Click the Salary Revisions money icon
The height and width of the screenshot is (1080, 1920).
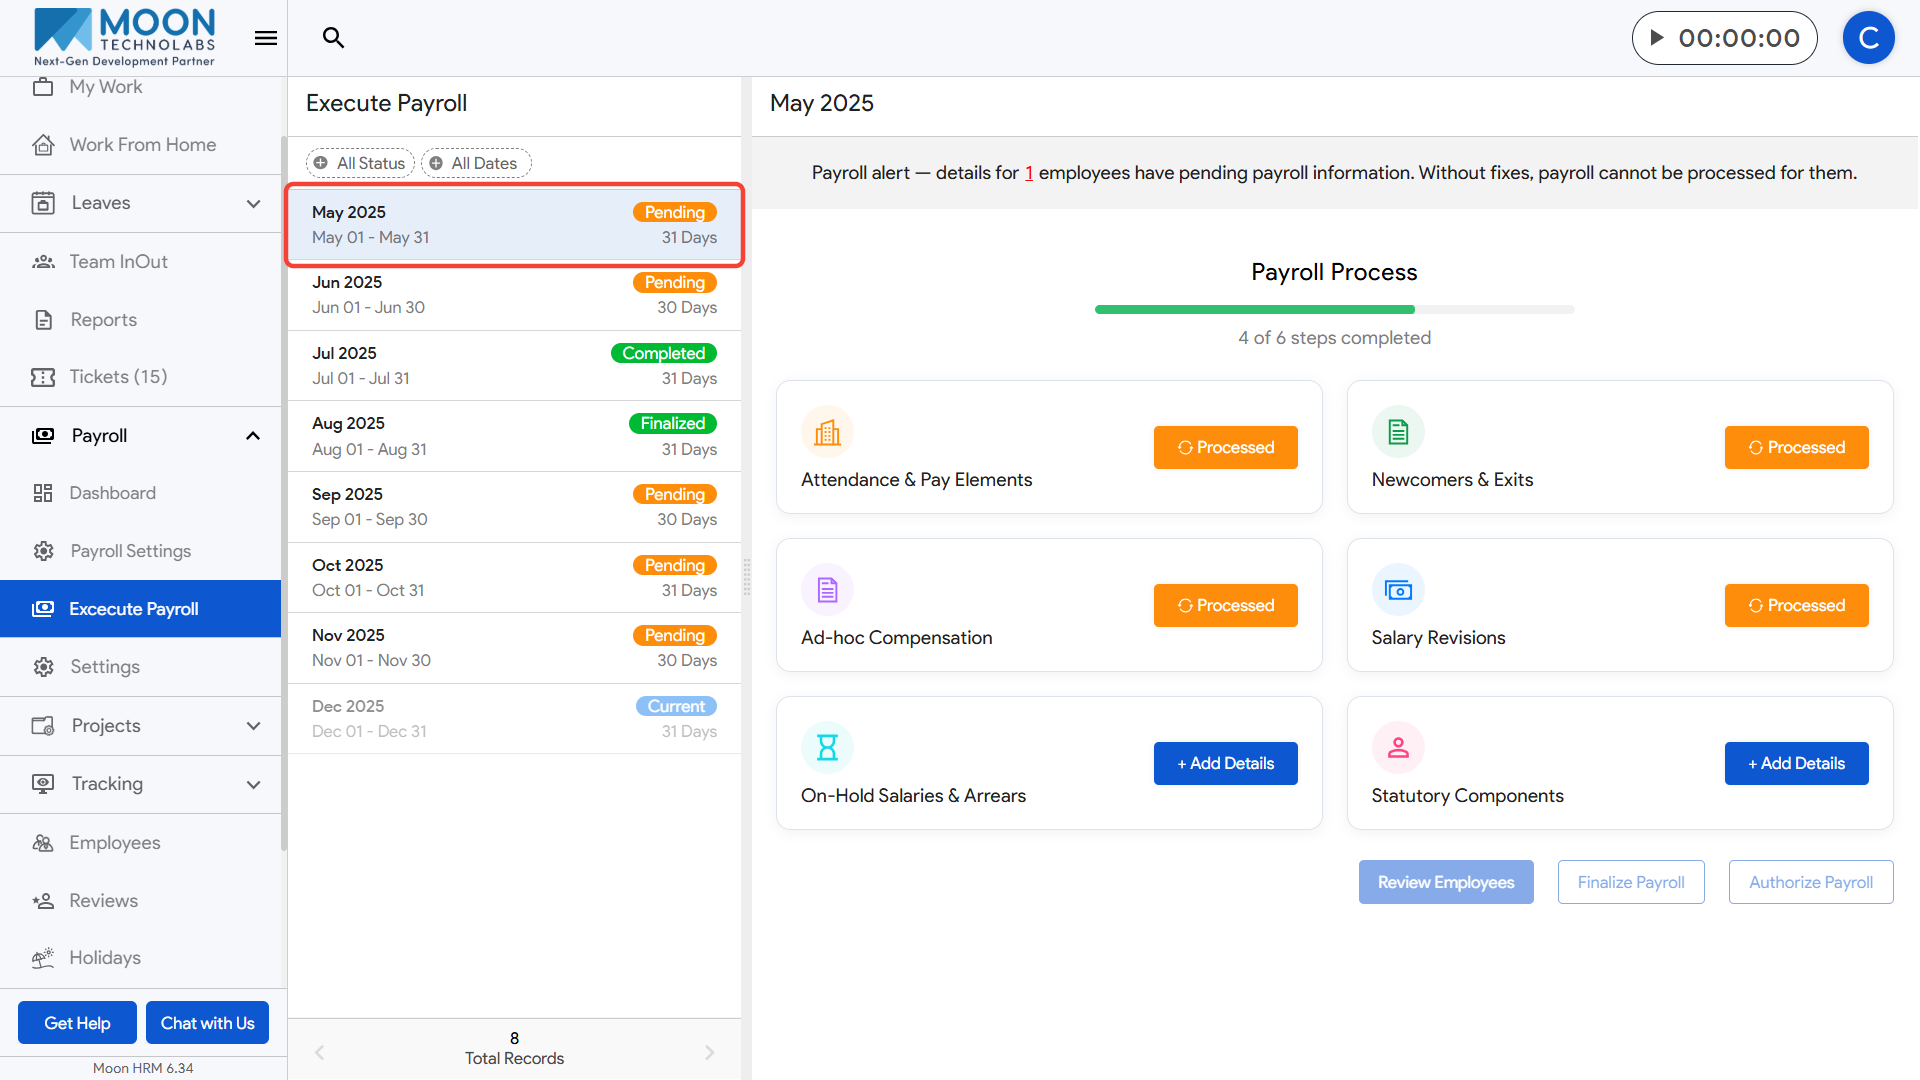coord(1398,590)
